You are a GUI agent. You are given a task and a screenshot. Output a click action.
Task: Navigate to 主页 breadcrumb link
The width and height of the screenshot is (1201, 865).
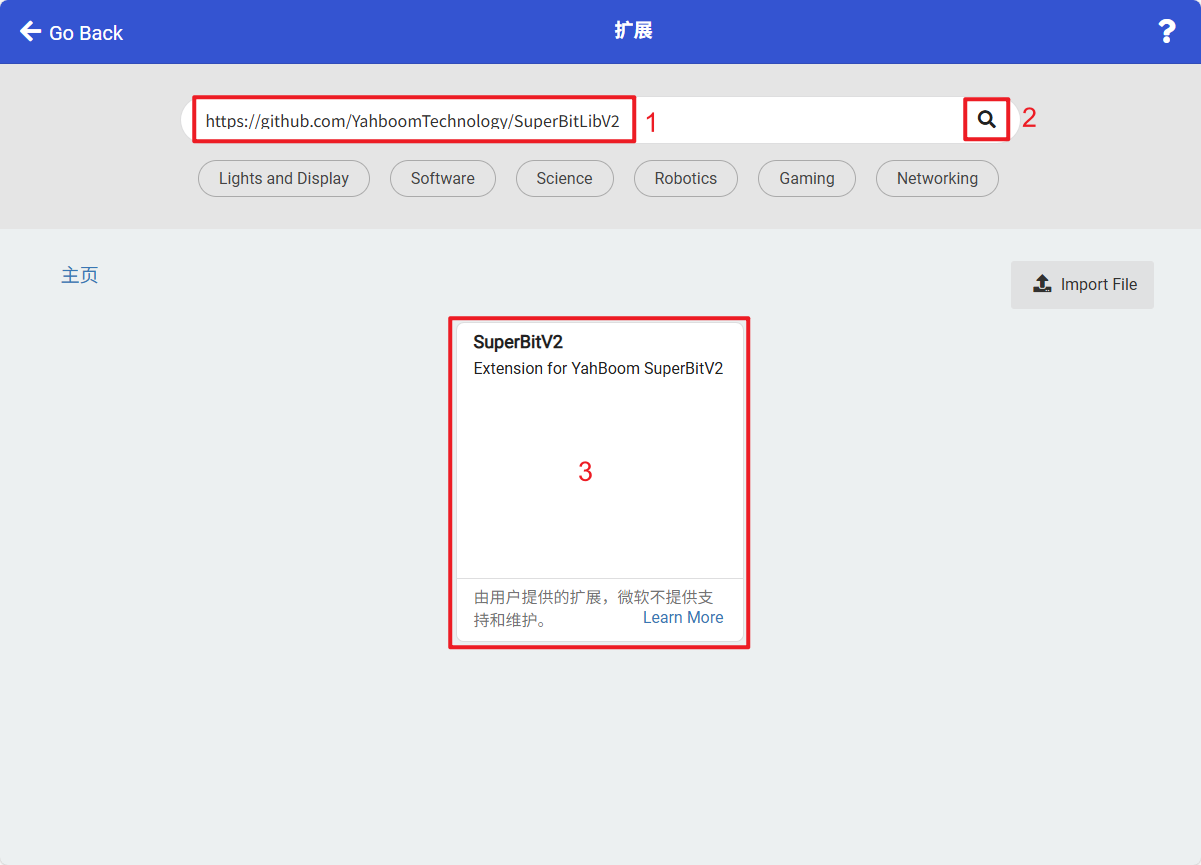[80, 275]
